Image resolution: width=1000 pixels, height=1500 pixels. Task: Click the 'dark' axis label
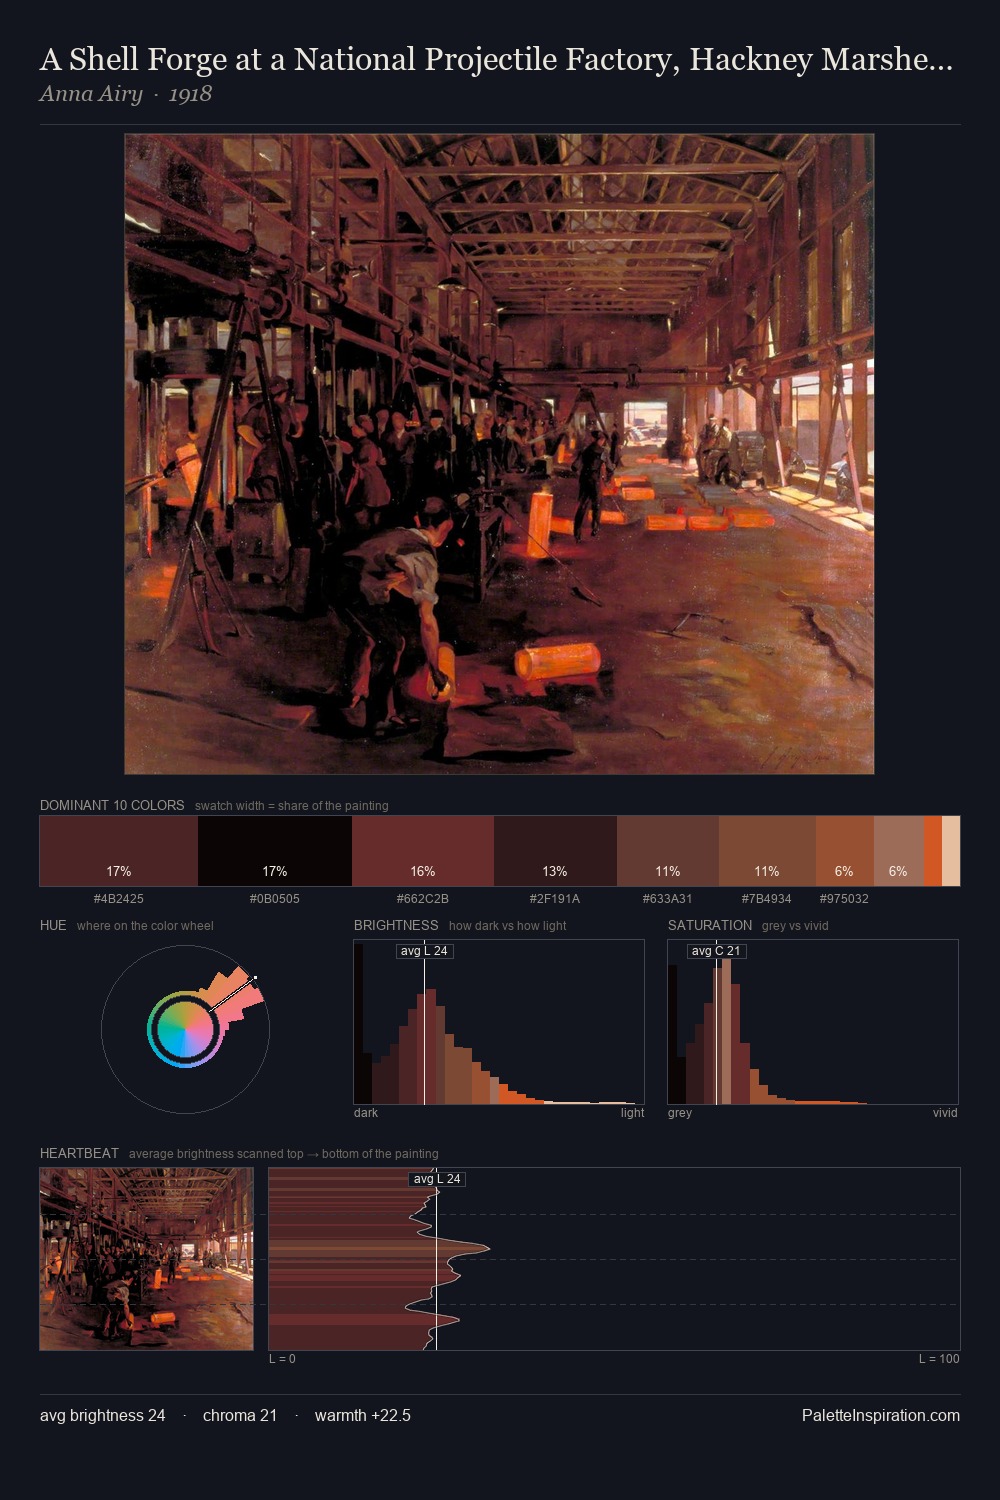(366, 1113)
